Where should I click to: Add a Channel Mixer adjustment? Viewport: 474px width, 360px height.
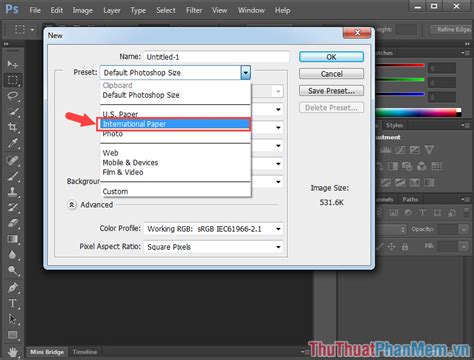coord(421,166)
